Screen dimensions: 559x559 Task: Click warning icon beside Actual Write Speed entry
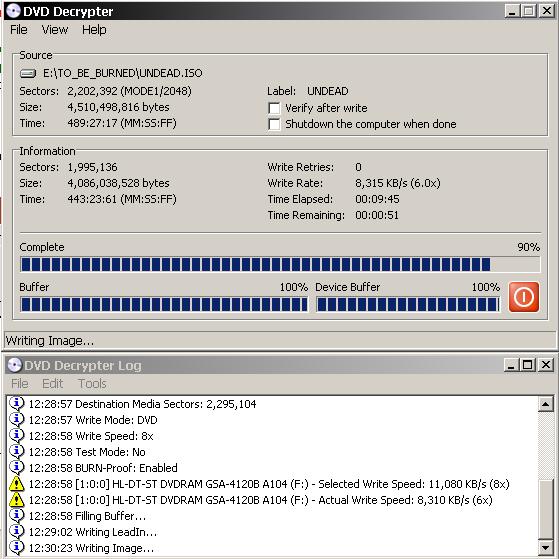pos(16,500)
